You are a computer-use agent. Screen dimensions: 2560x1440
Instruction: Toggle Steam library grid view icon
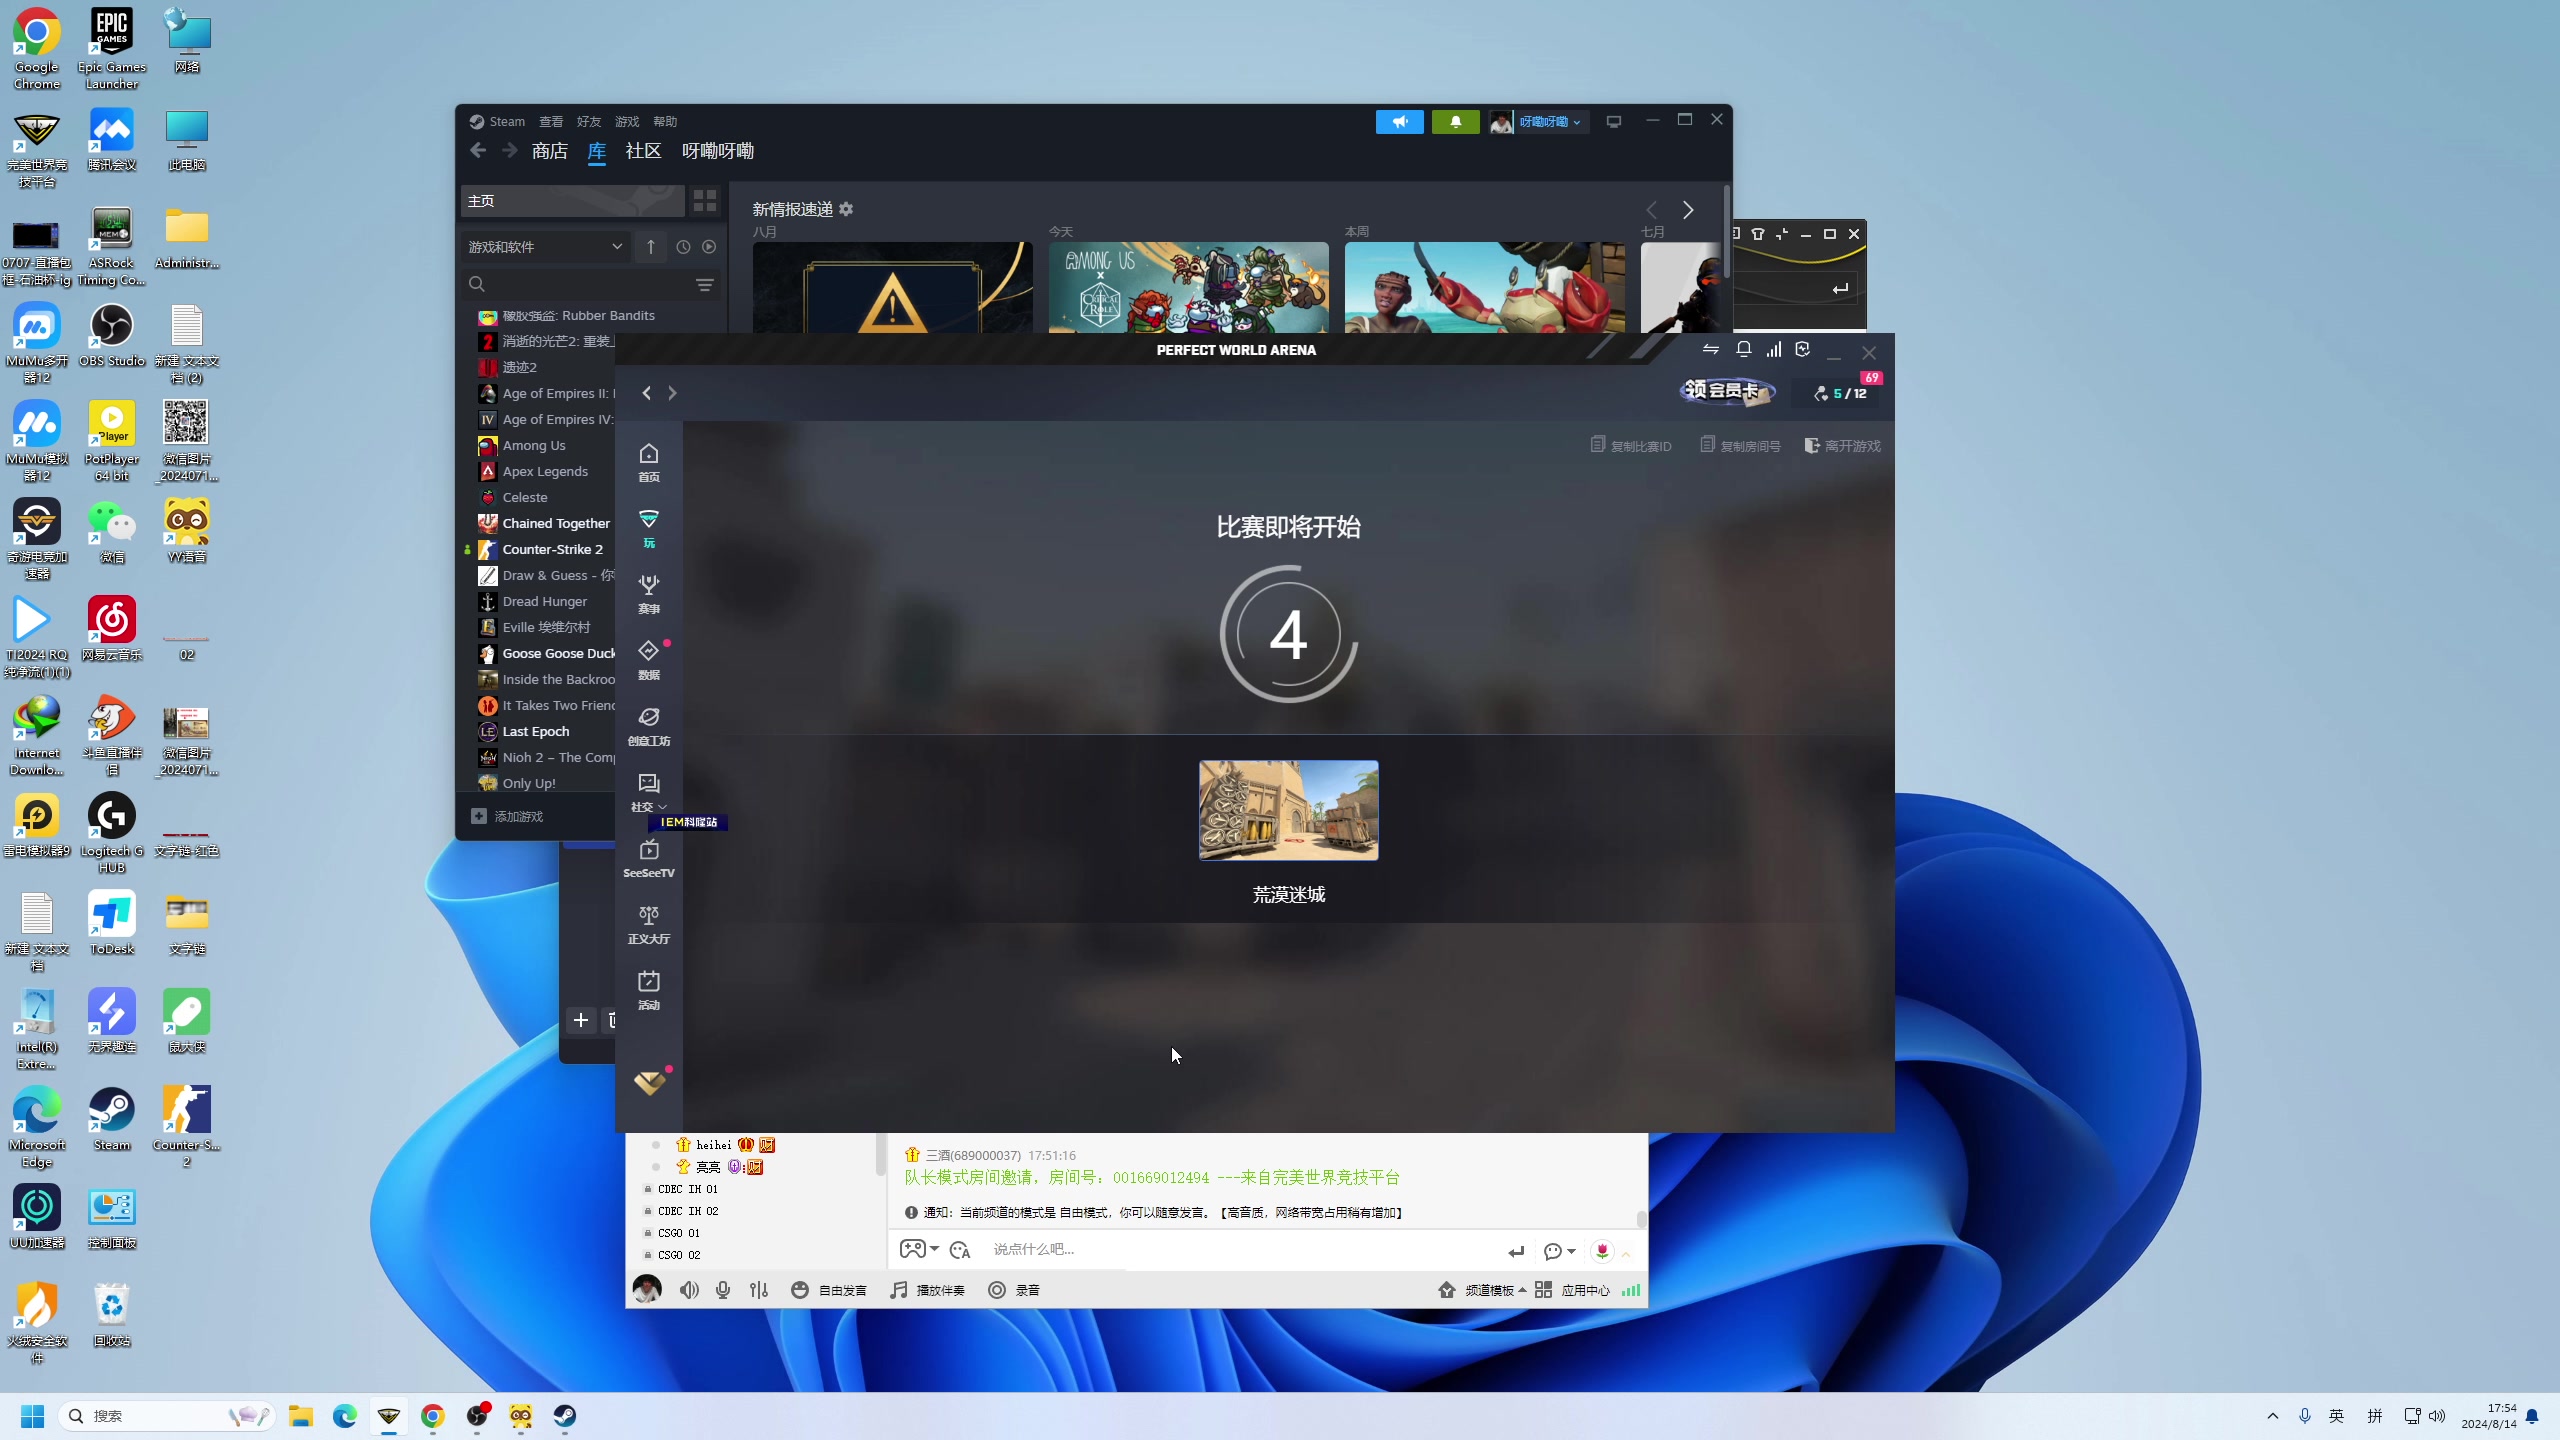[705, 201]
